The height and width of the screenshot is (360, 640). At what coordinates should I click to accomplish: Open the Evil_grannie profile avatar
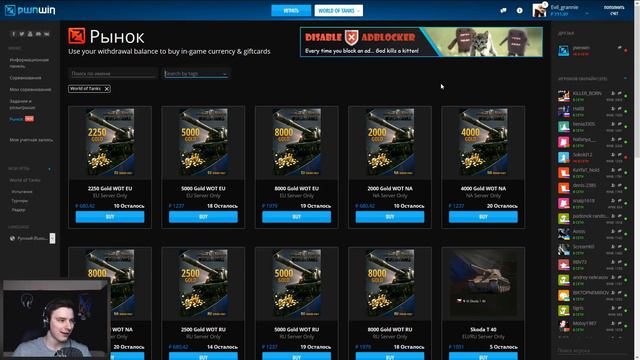click(x=539, y=10)
